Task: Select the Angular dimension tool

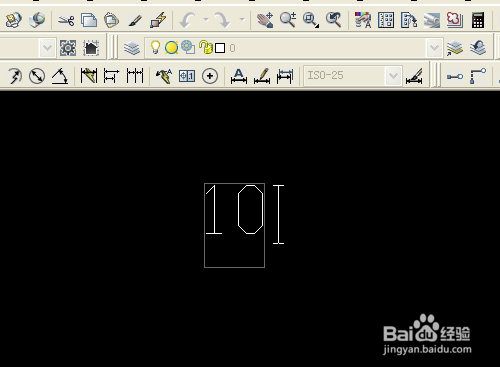Action: (60, 76)
